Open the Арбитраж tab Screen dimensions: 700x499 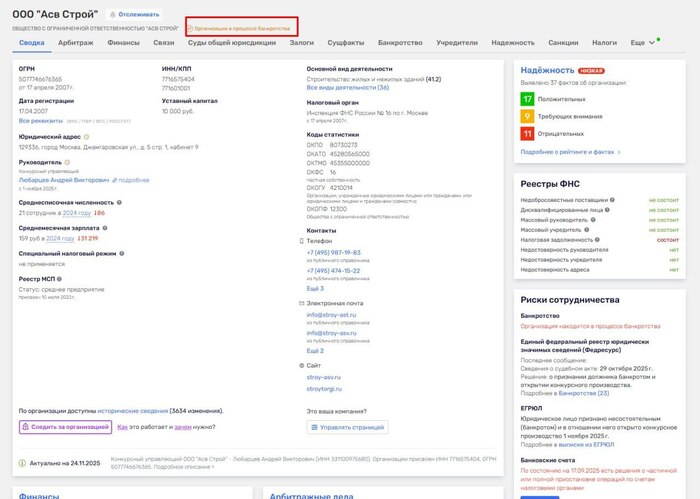pos(76,43)
